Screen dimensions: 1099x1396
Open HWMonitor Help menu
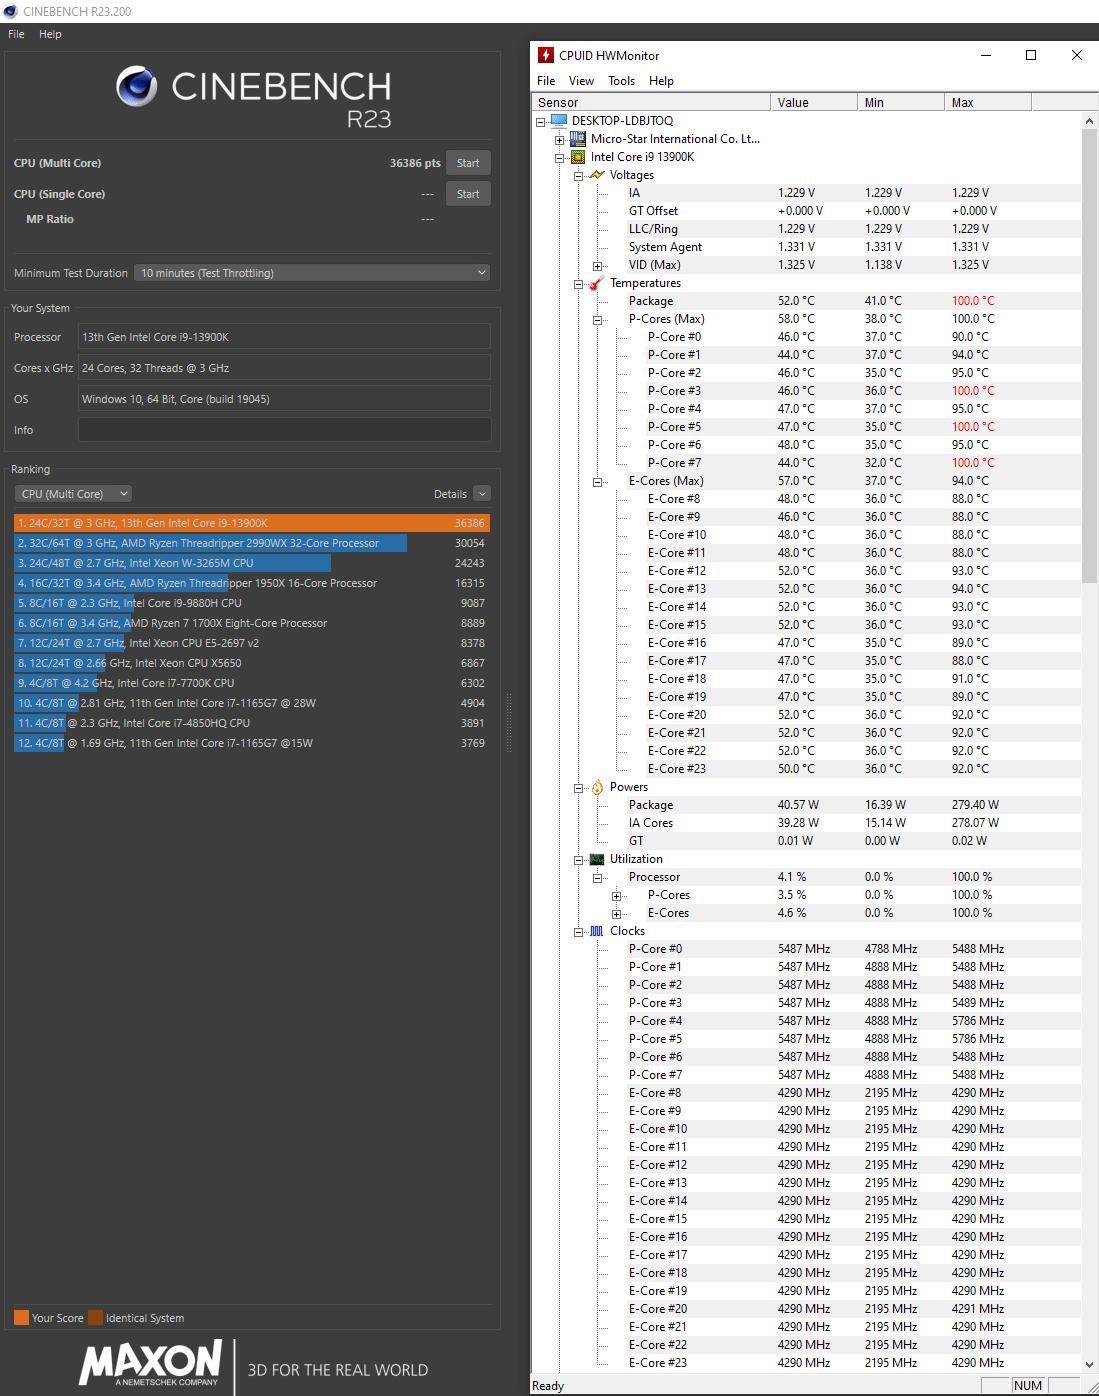[x=661, y=81]
